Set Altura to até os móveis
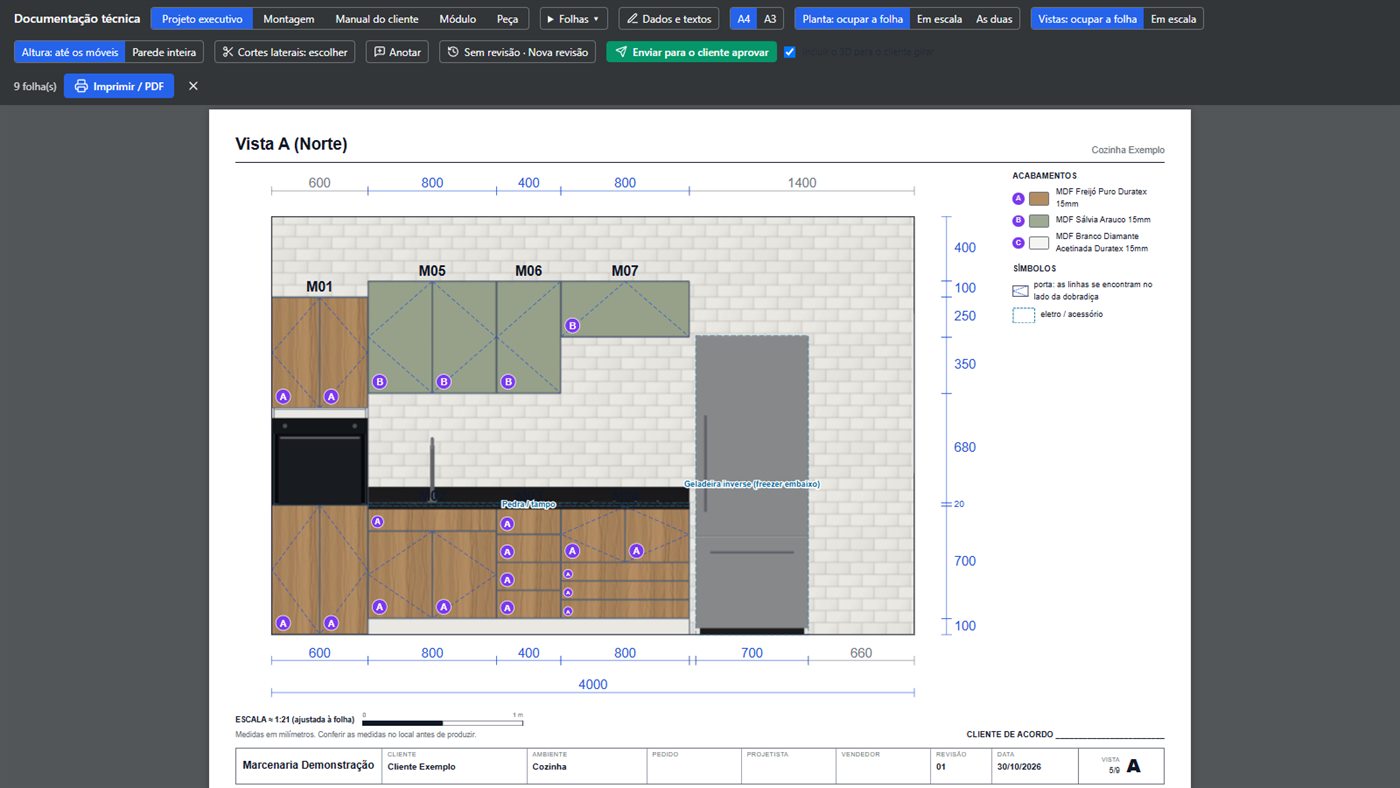This screenshot has height=788, width=1400. coord(70,52)
